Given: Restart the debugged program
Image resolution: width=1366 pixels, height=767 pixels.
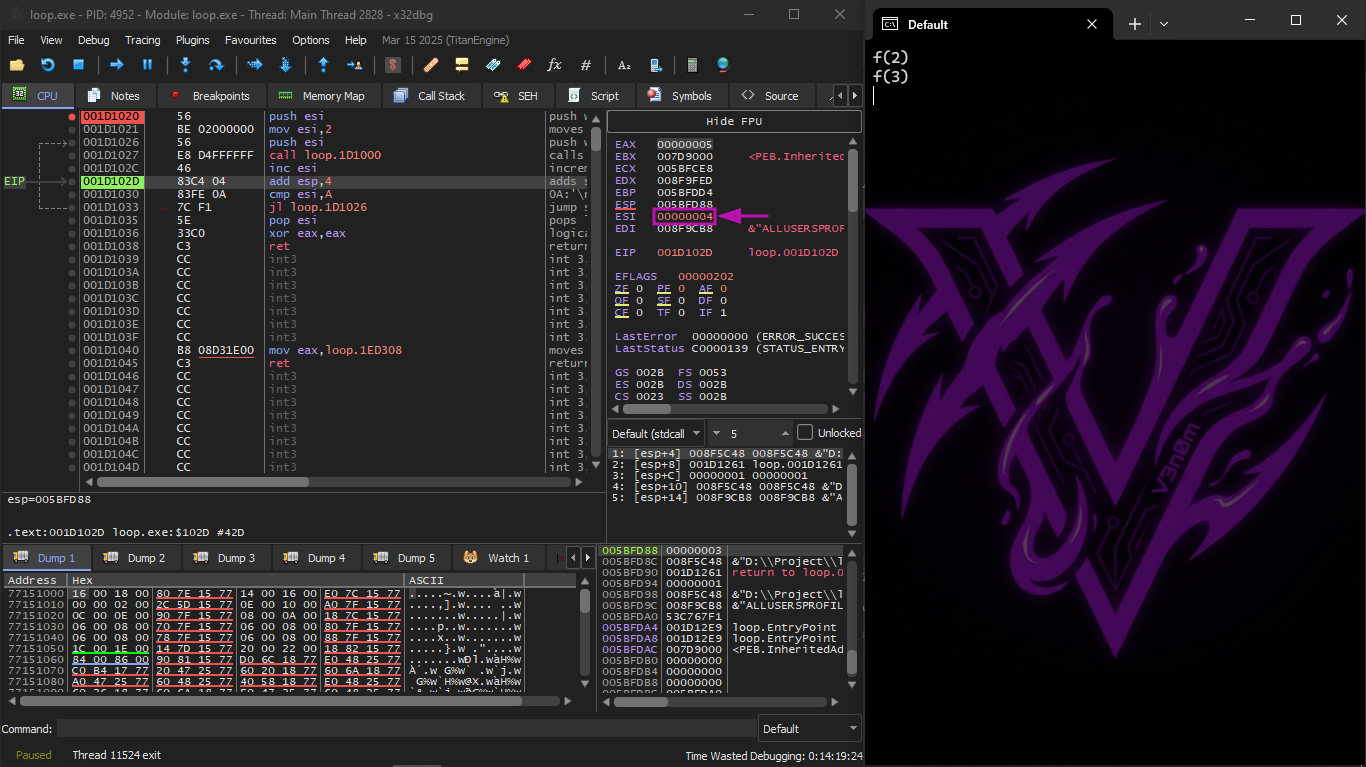Looking at the screenshot, I should (x=47, y=65).
